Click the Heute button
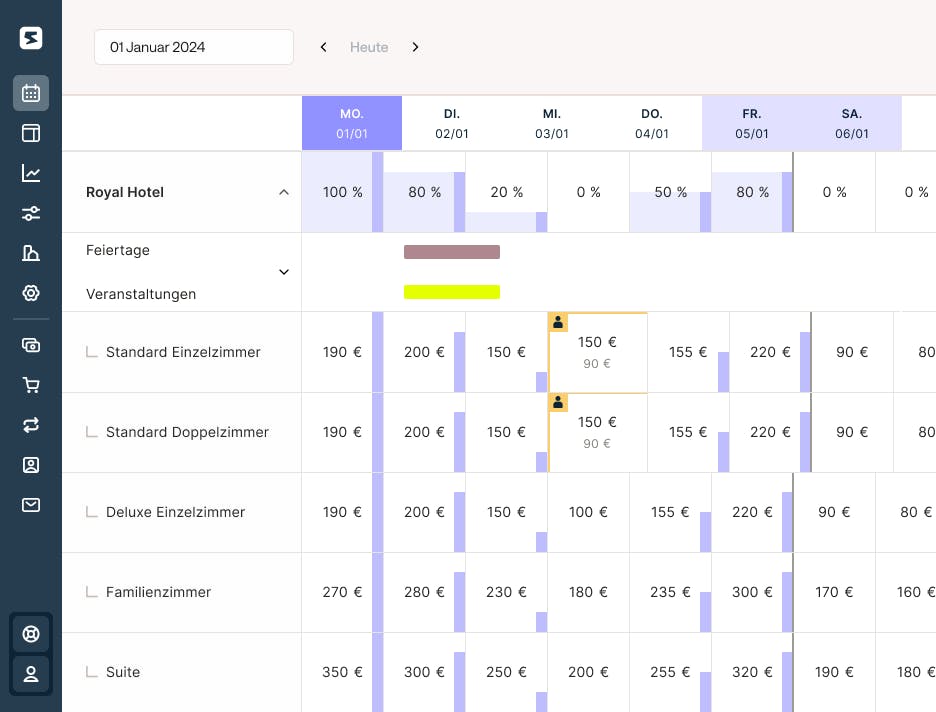The image size is (936, 712). point(369,47)
